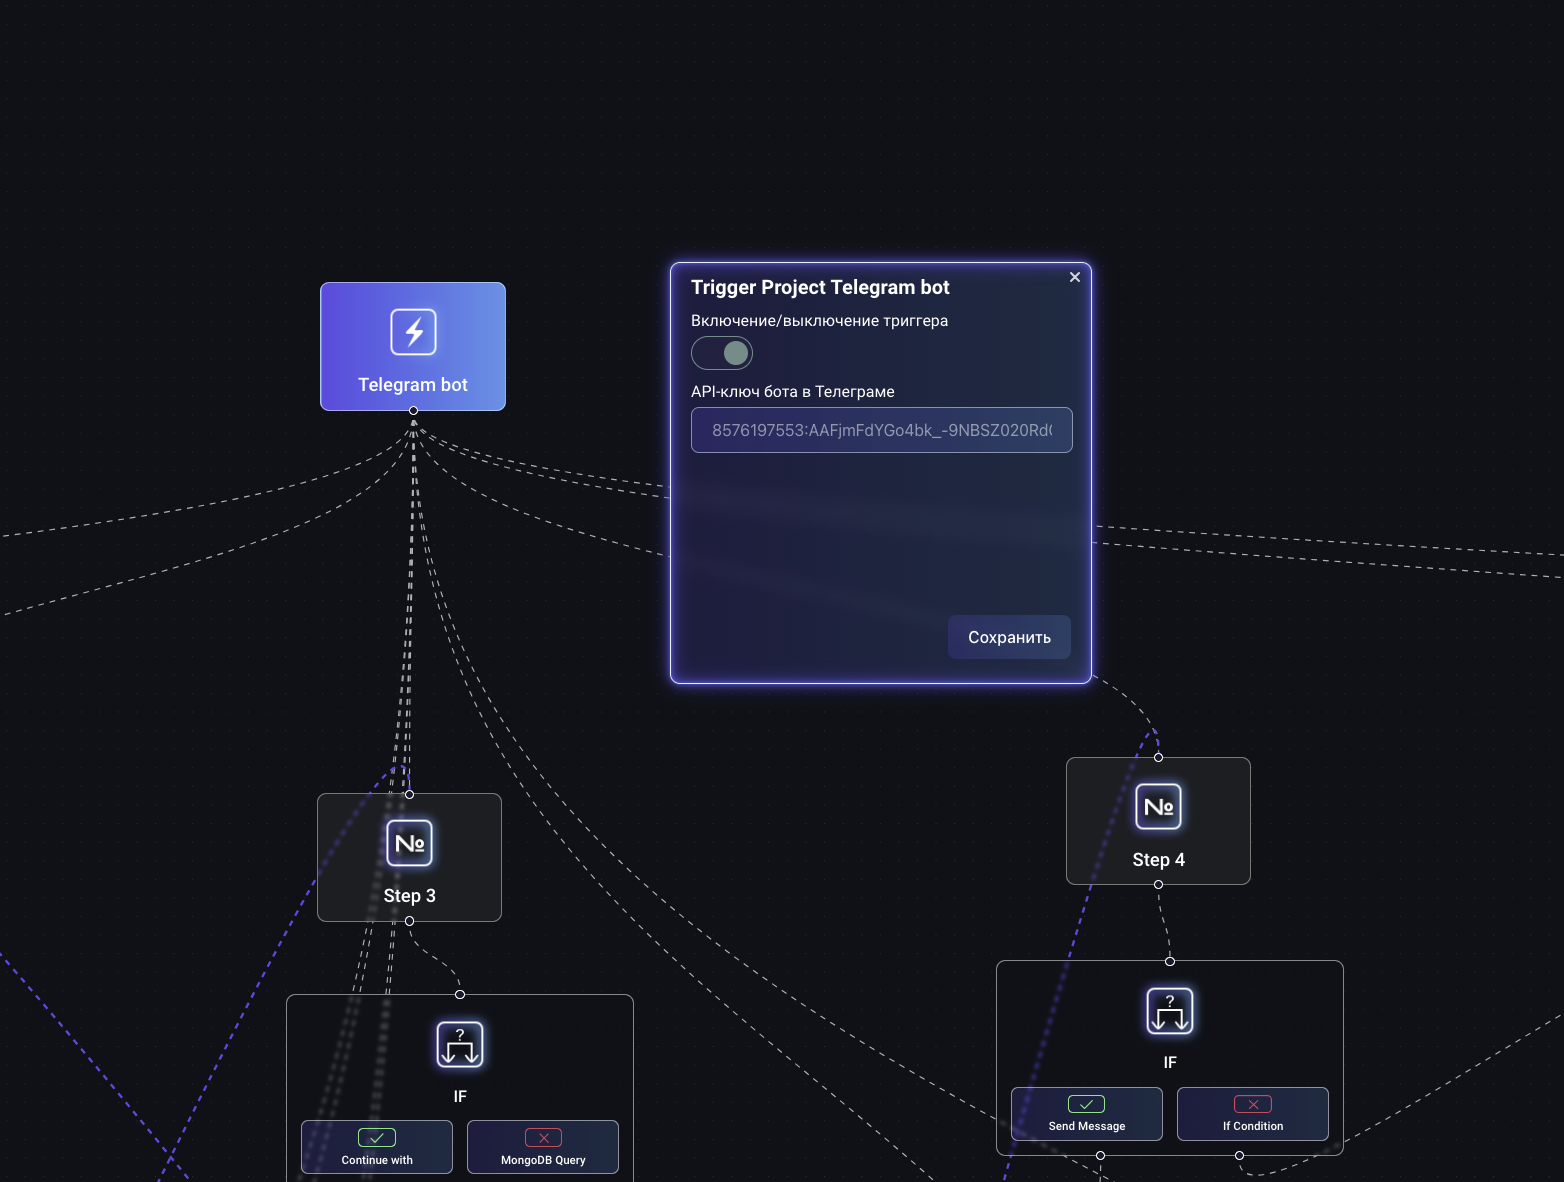Click the Step 4 number icon

(x=1159, y=807)
